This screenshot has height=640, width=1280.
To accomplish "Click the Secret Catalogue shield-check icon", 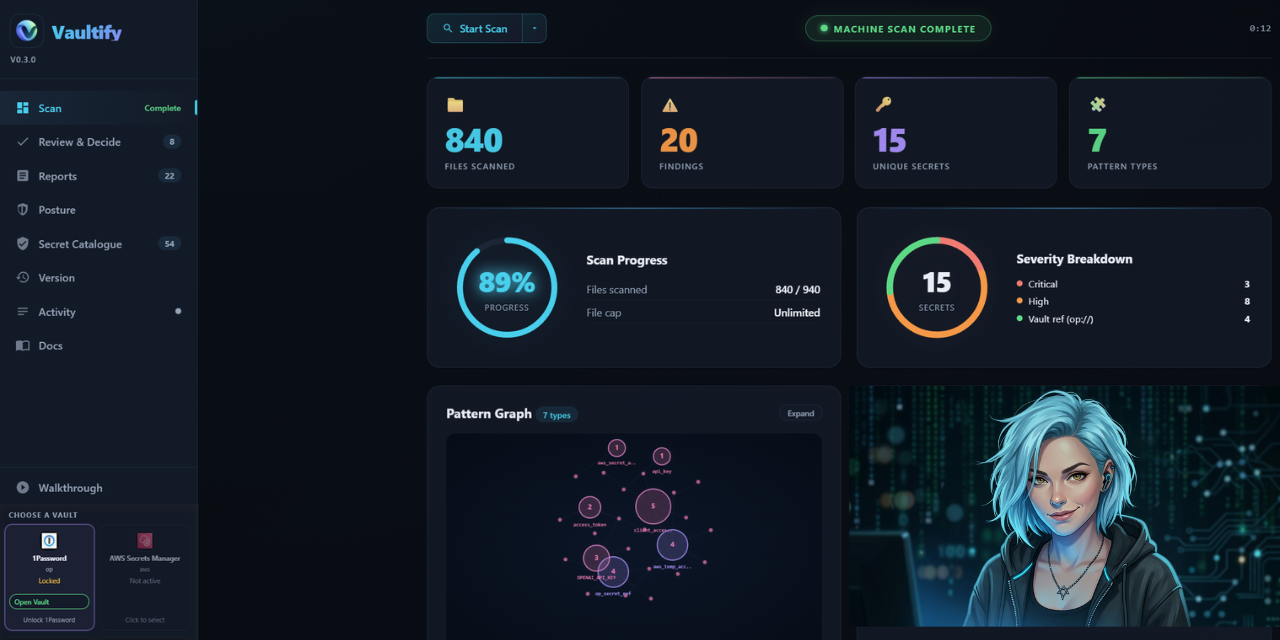I will click(x=22, y=244).
